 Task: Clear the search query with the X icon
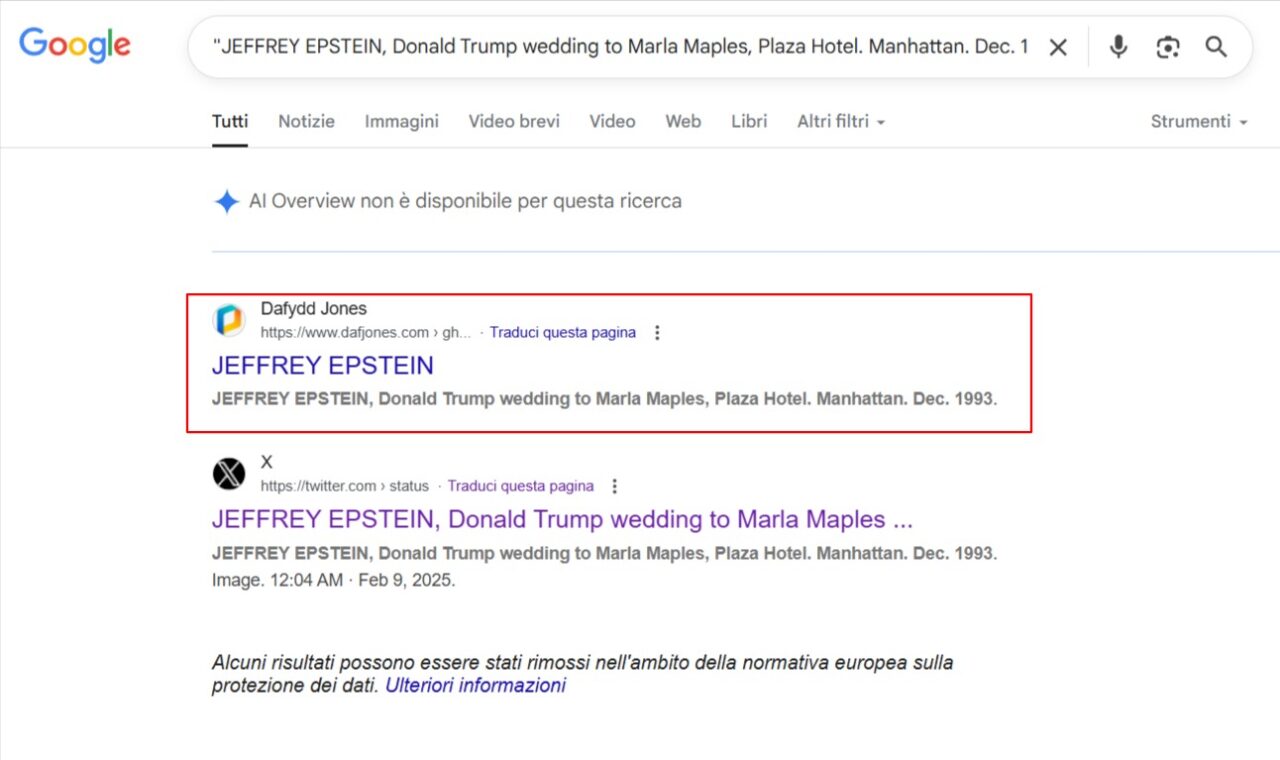coord(1058,47)
